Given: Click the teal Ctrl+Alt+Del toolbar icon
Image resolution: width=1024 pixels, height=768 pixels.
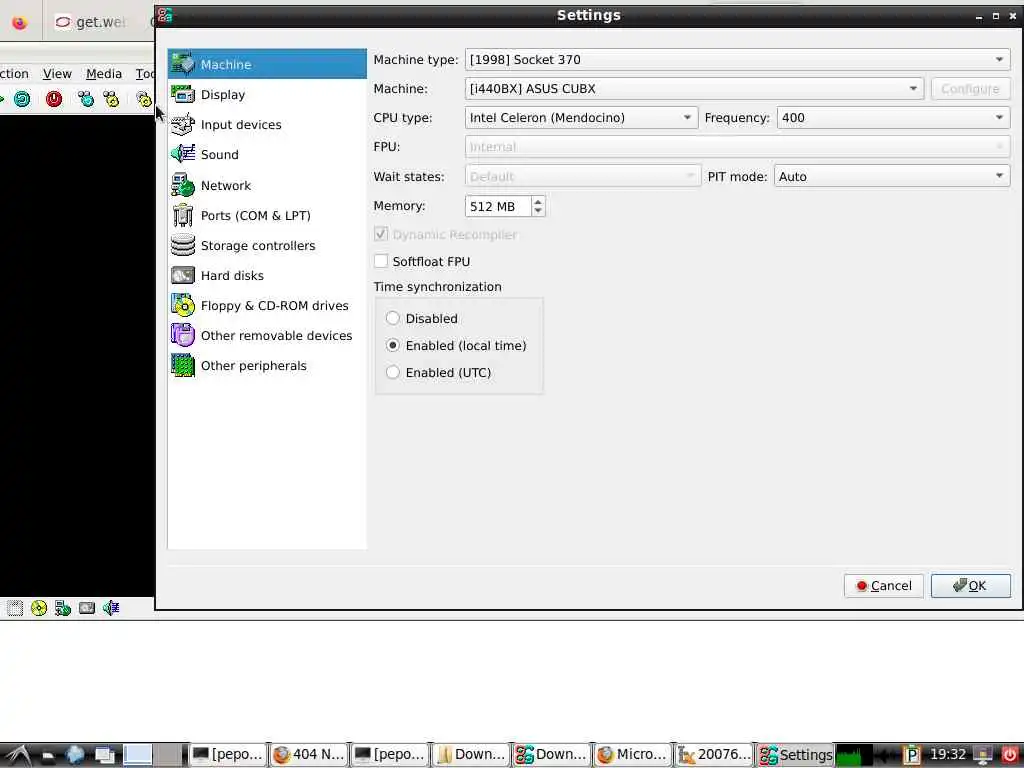Looking at the screenshot, I should 86,99.
